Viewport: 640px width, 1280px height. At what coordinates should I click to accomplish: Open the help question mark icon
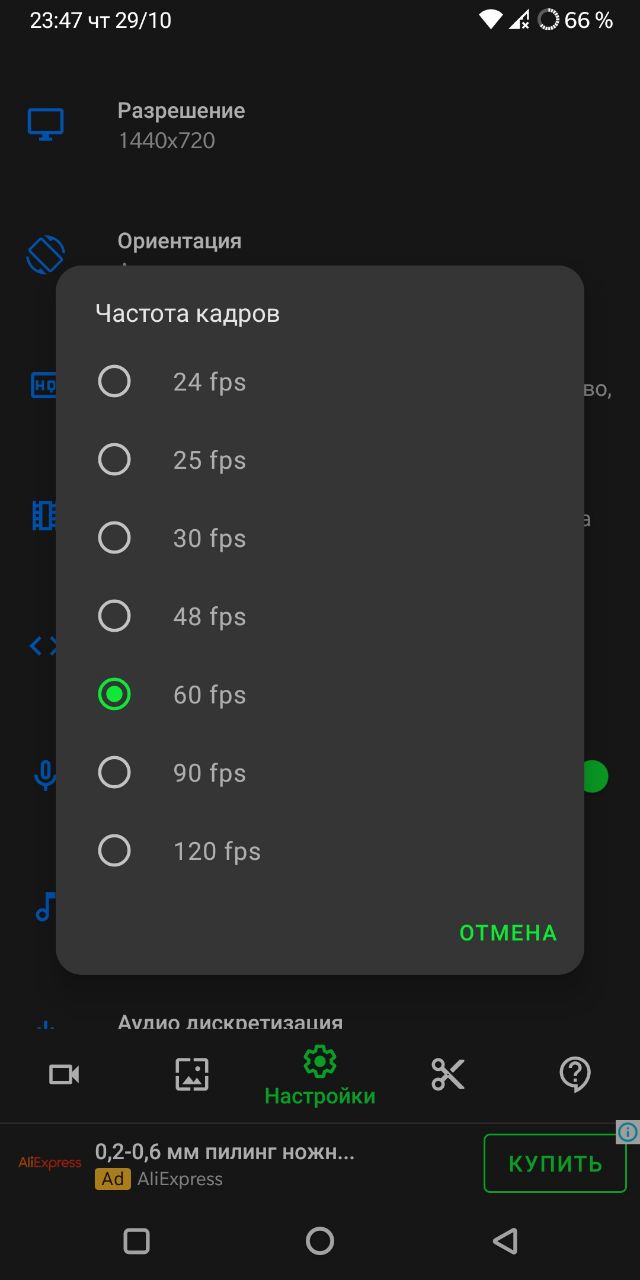[575, 1075]
